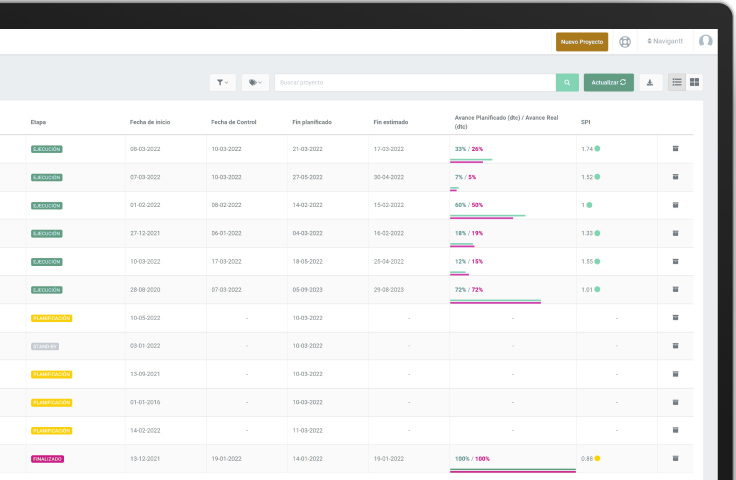Click archive icon on the 0.88 SPI row

pos(675,458)
